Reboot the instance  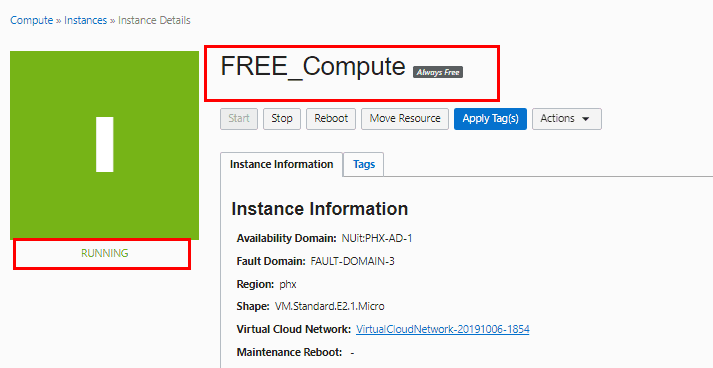click(331, 119)
